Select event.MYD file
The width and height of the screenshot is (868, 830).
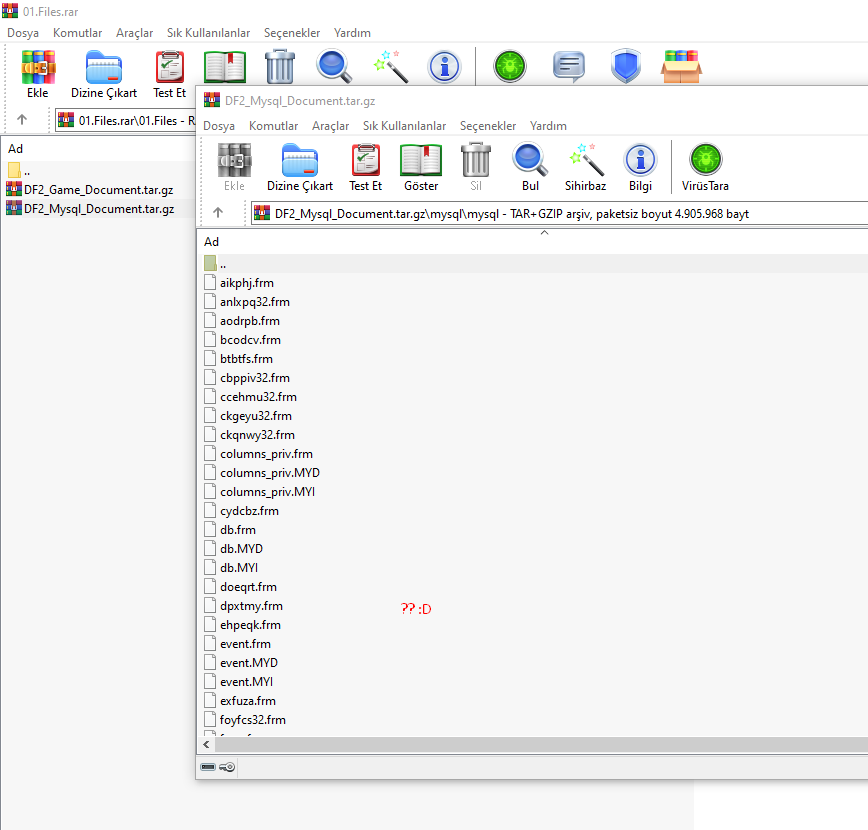pos(241,663)
